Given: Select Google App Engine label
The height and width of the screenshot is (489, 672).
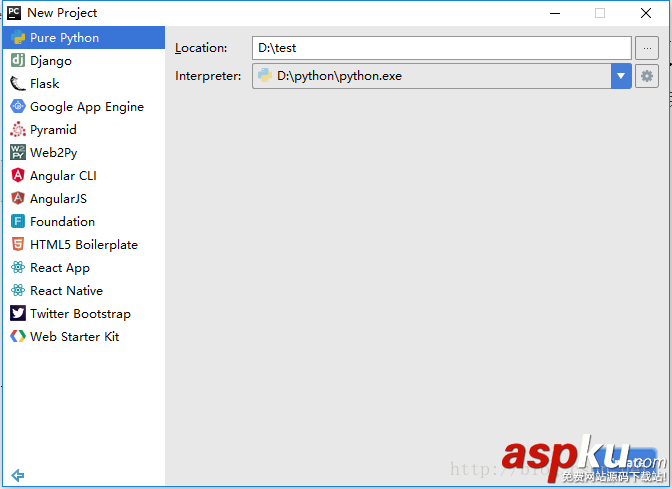Looking at the screenshot, I should (87, 107).
